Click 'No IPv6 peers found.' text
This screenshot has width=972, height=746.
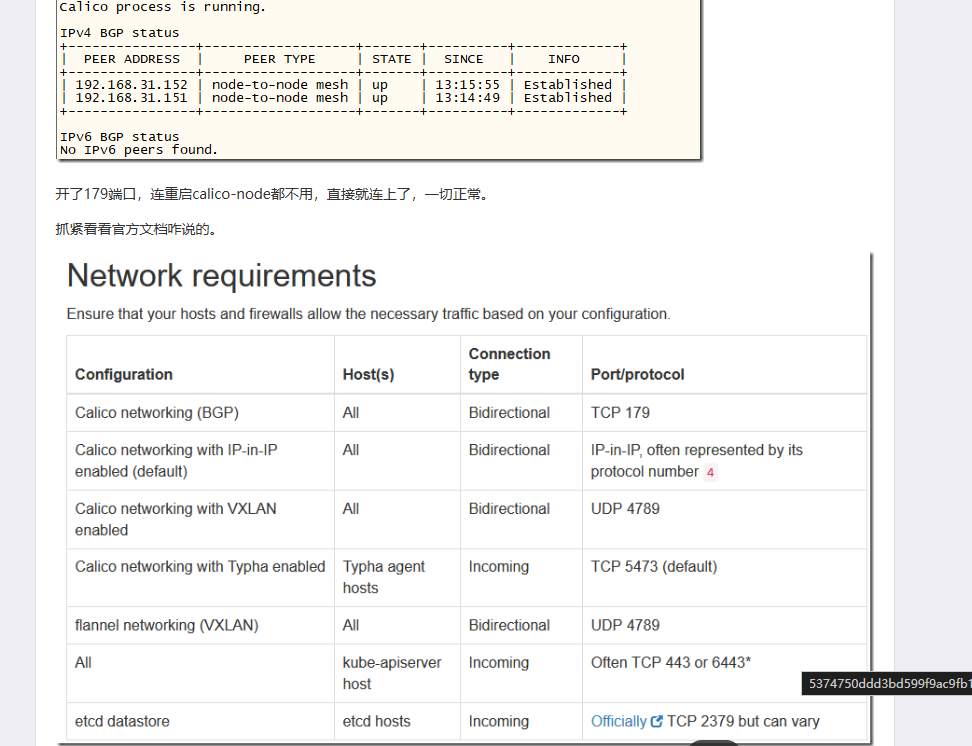coord(139,149)
